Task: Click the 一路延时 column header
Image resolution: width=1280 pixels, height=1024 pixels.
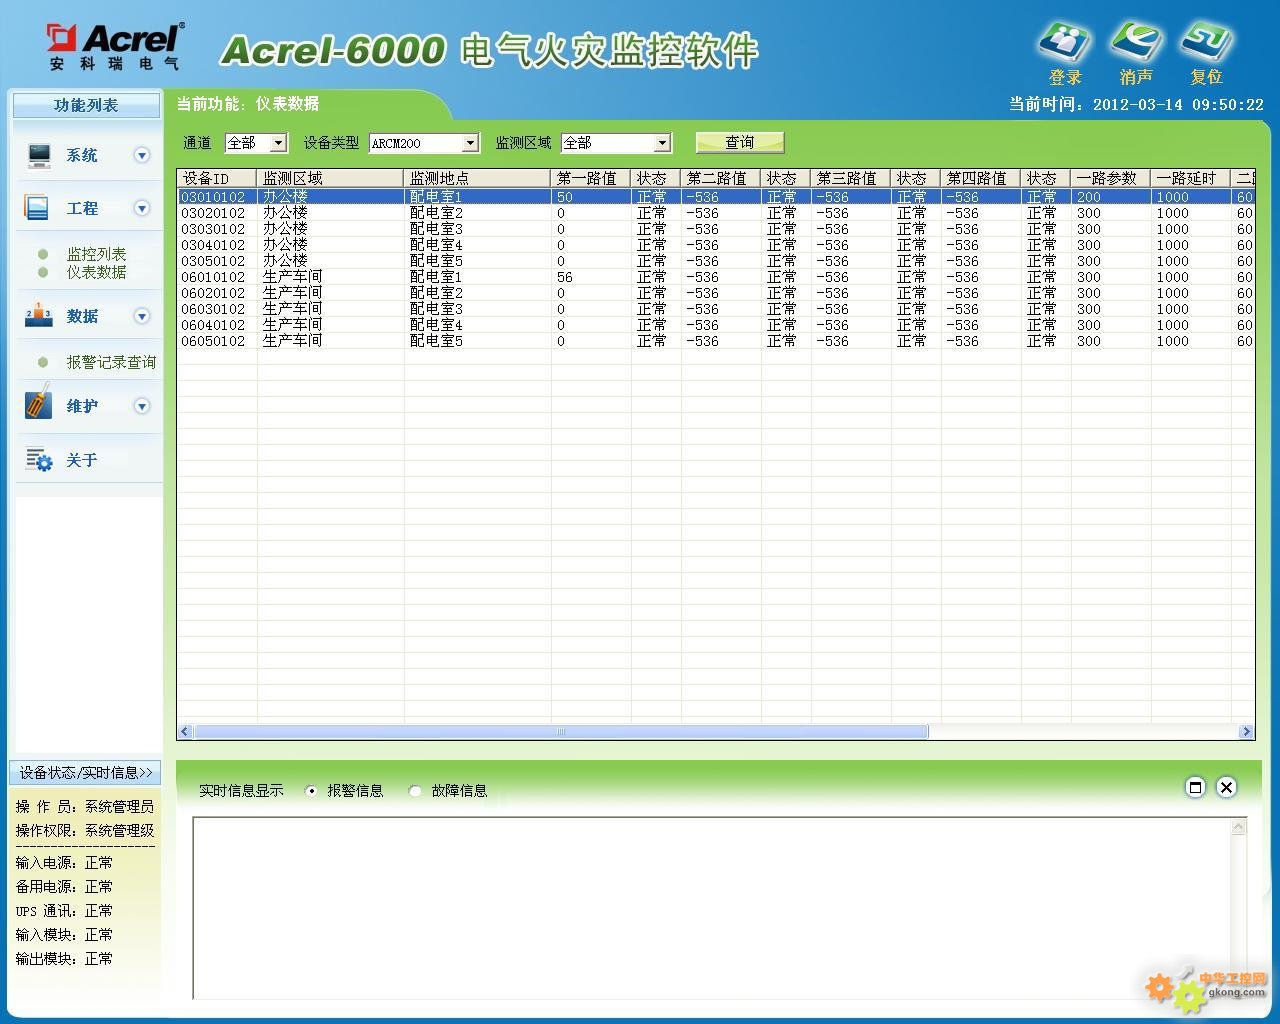Action: pos(1191,178)
